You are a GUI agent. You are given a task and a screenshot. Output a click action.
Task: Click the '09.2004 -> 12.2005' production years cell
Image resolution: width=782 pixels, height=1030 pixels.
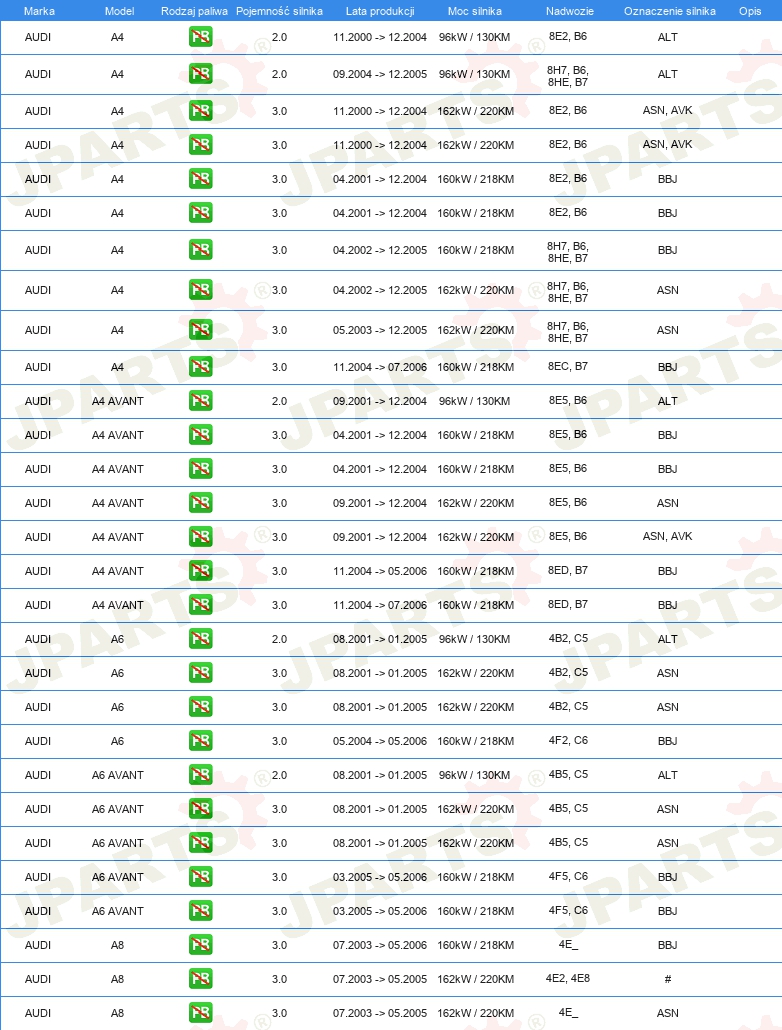[x=380, y=74]
